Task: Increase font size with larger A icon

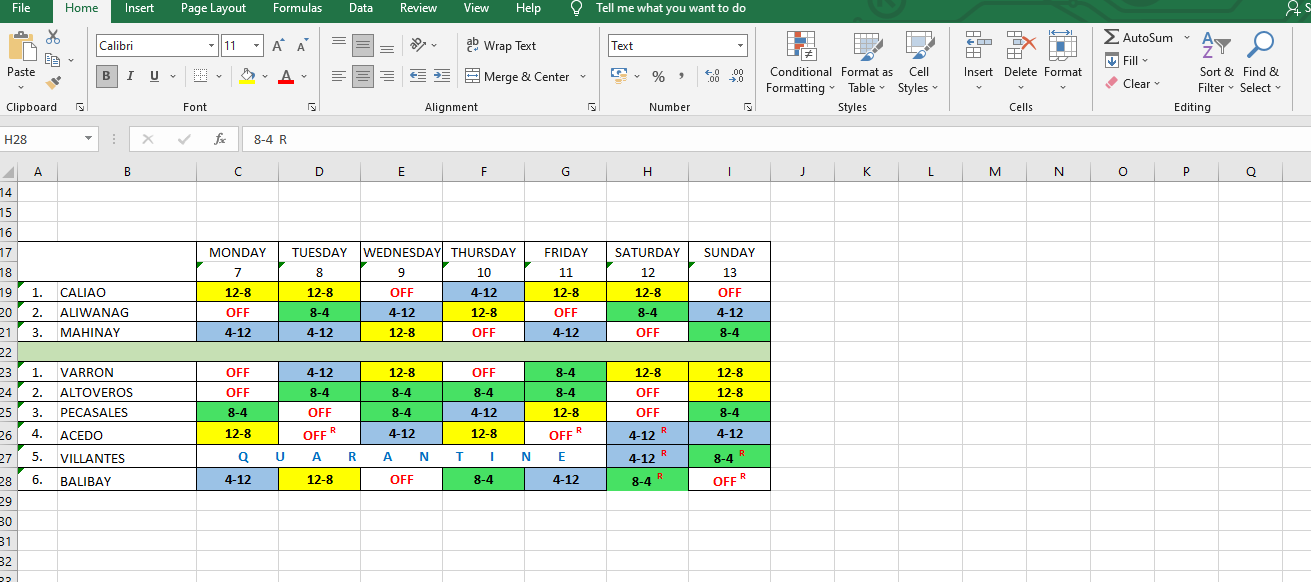Action: (x=278, y=46)
